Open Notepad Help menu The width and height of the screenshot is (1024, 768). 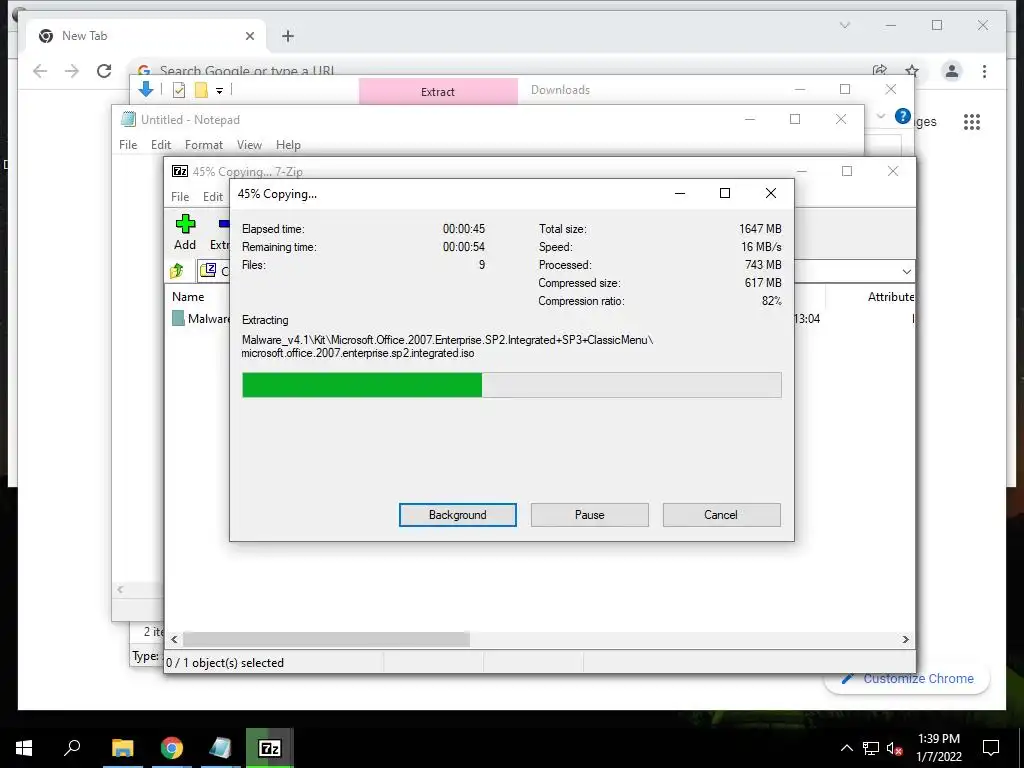[288, 145]
